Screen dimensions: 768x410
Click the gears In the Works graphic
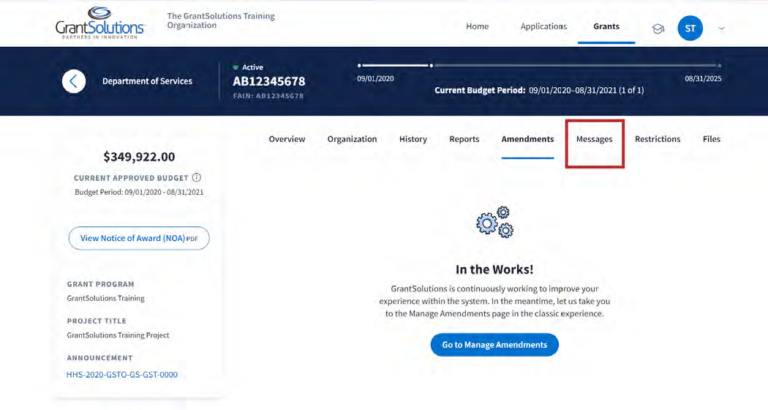(x=494, y=222)
